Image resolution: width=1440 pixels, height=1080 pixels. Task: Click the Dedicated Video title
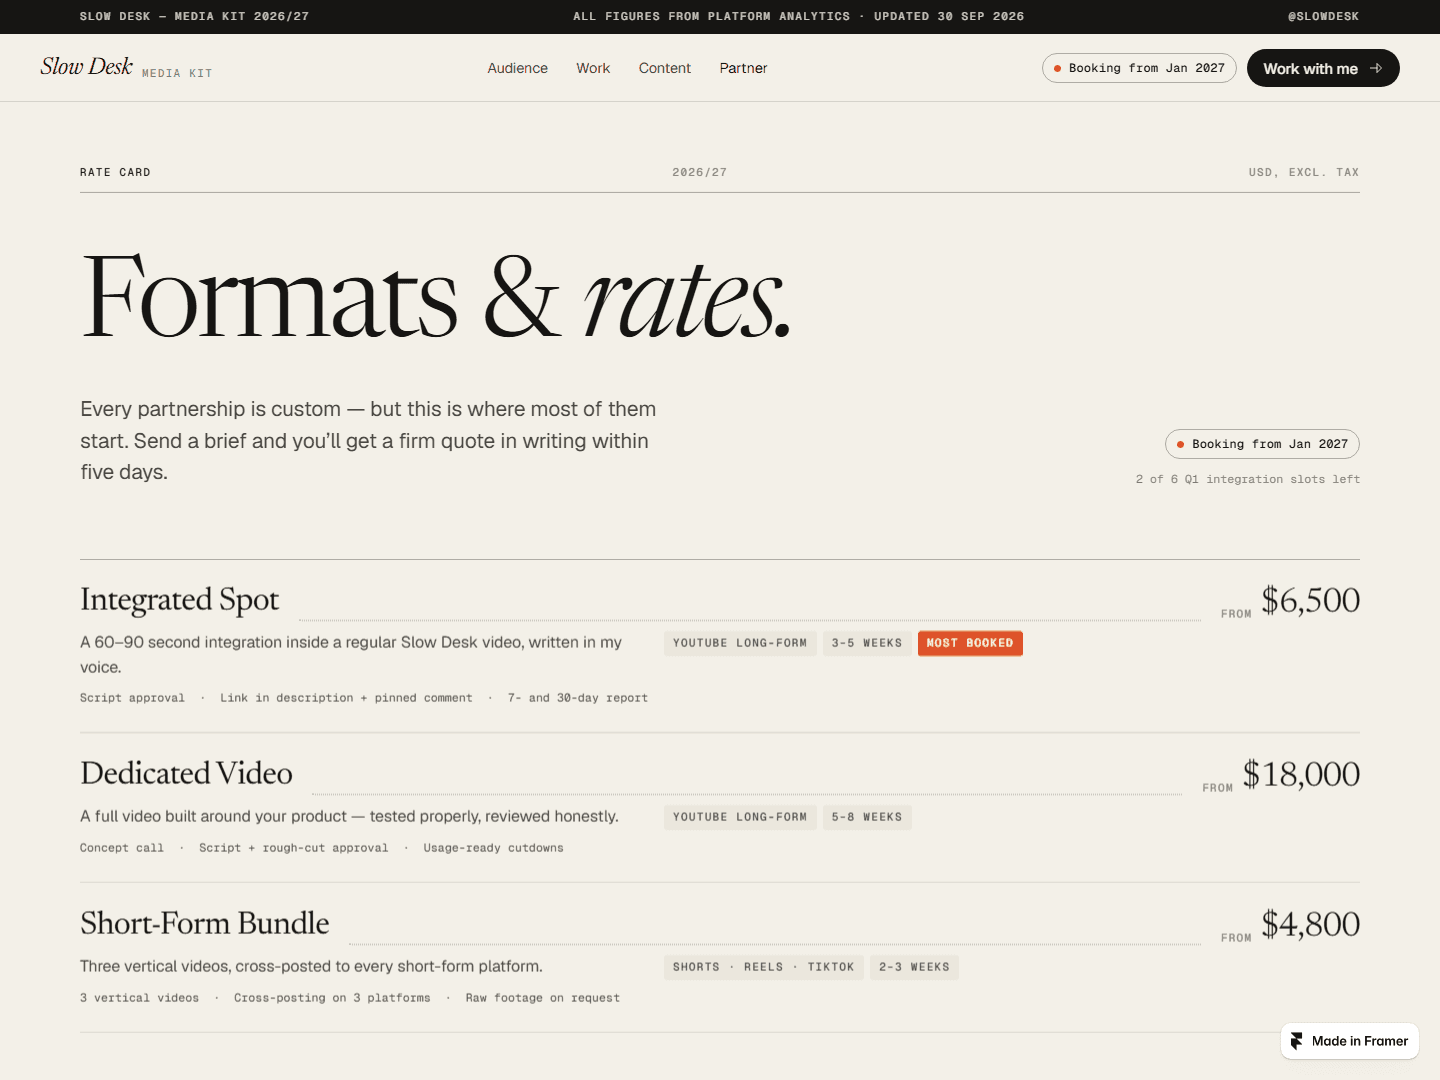[x=186, y=773]
